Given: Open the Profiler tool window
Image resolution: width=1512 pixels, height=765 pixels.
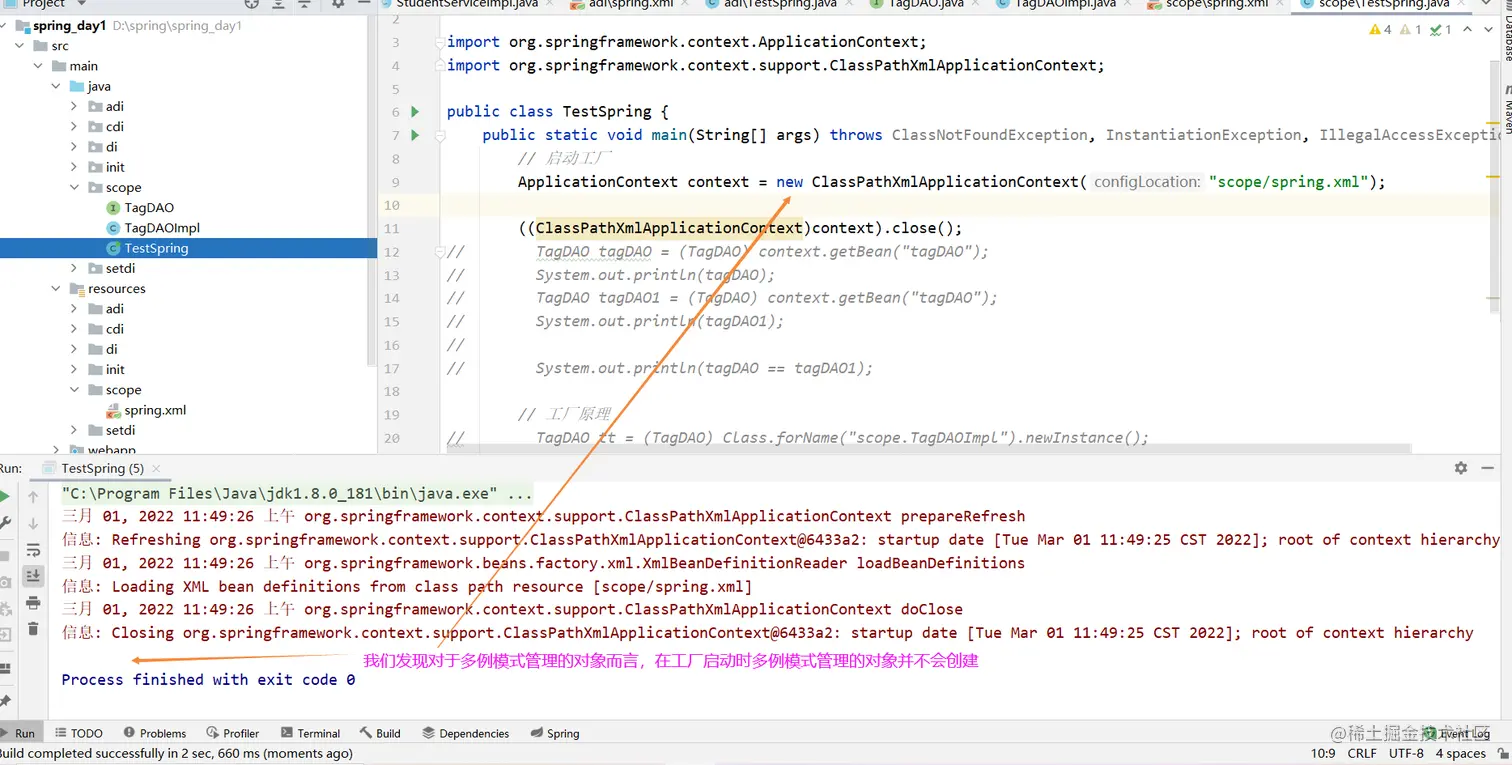Looking at the screenshot, I should point(232,733).
